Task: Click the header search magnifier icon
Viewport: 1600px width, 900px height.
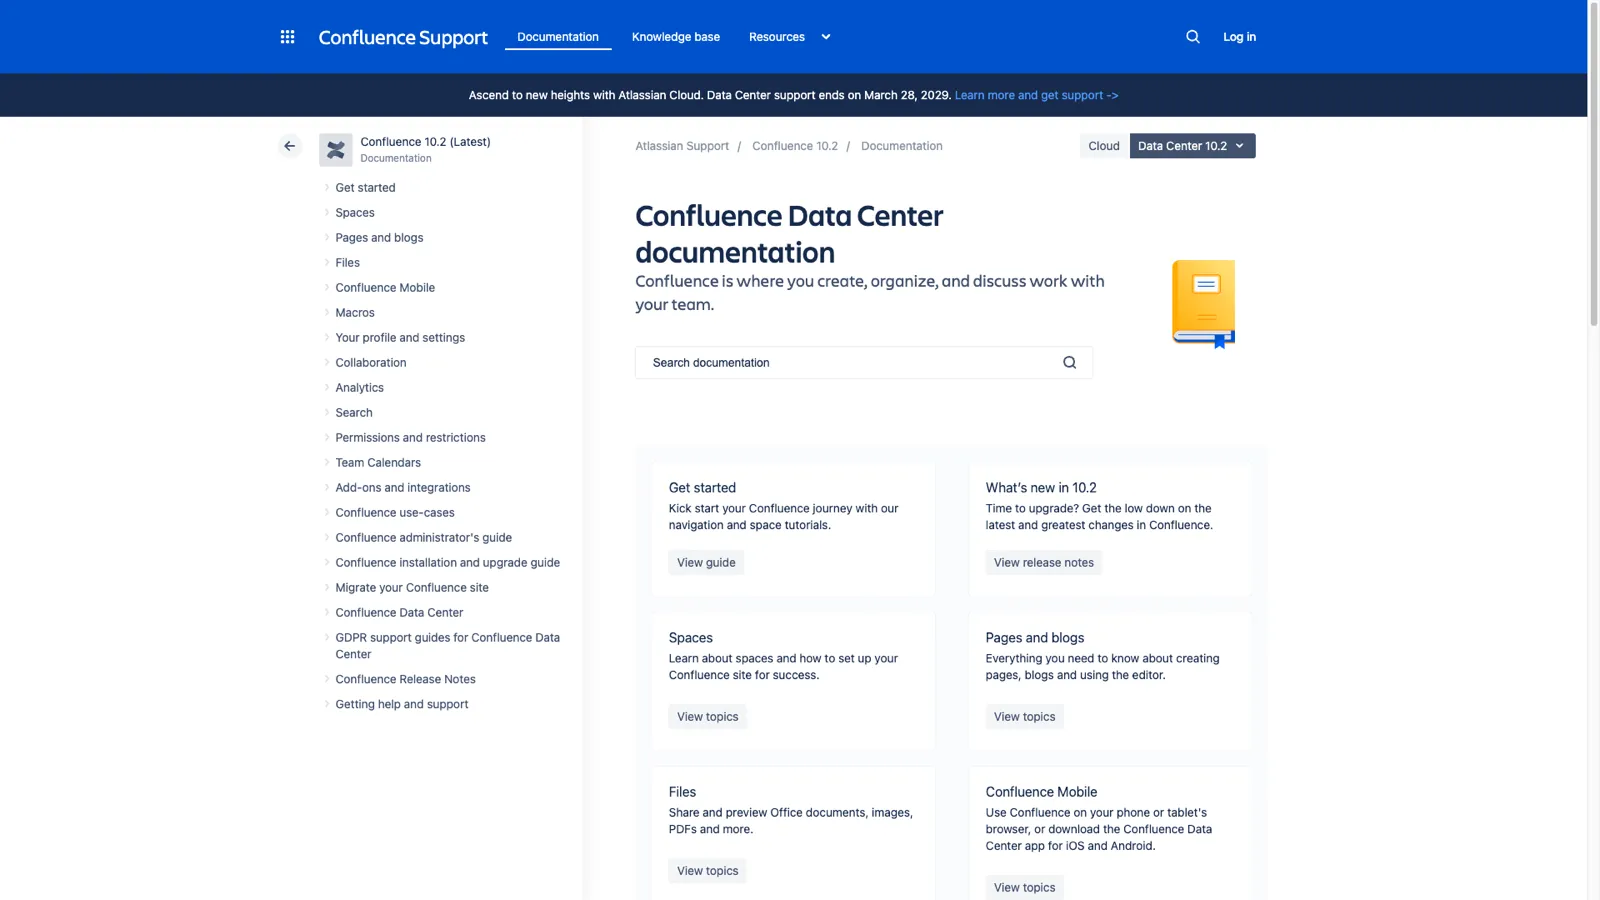Action: (1193, 37)
